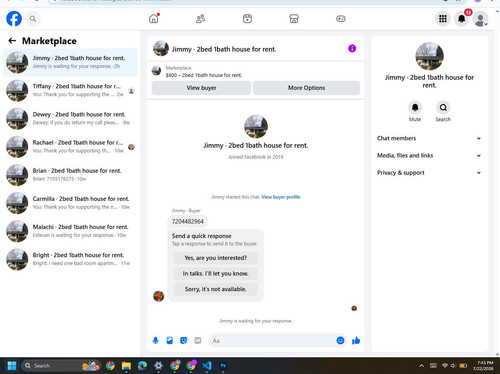Open the Video tab icon
500x374 pixels.
click(247, 19)
